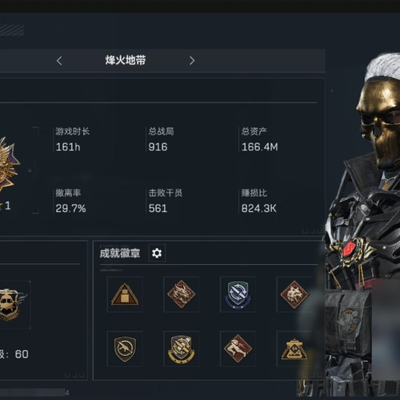This screenshot has width=400, height=400.
Task: Select the blue-gold crossed weapons crest badge
Action: point(181,349)
